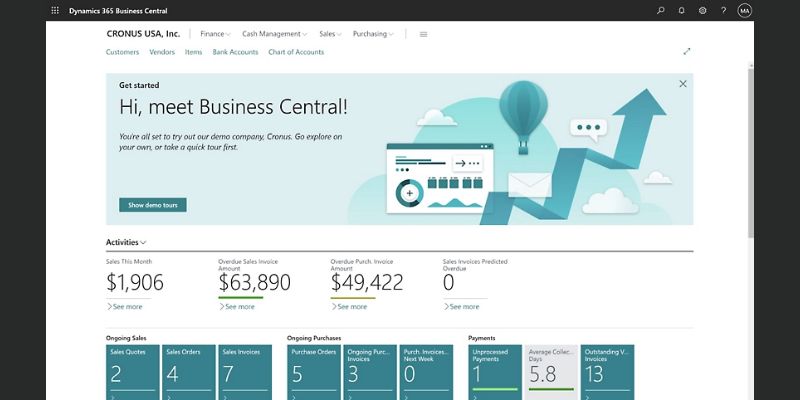The height and width of the screenshot is (400, 800).
Task: Click the $49,422 overdue purchase amount
Action: (367, 282)
